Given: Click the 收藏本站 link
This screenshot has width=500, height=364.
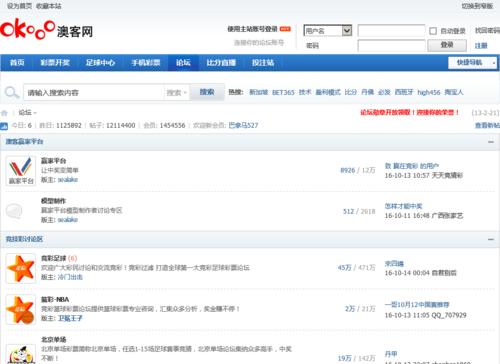Looking at the screenshot, I should coord(49,6).
